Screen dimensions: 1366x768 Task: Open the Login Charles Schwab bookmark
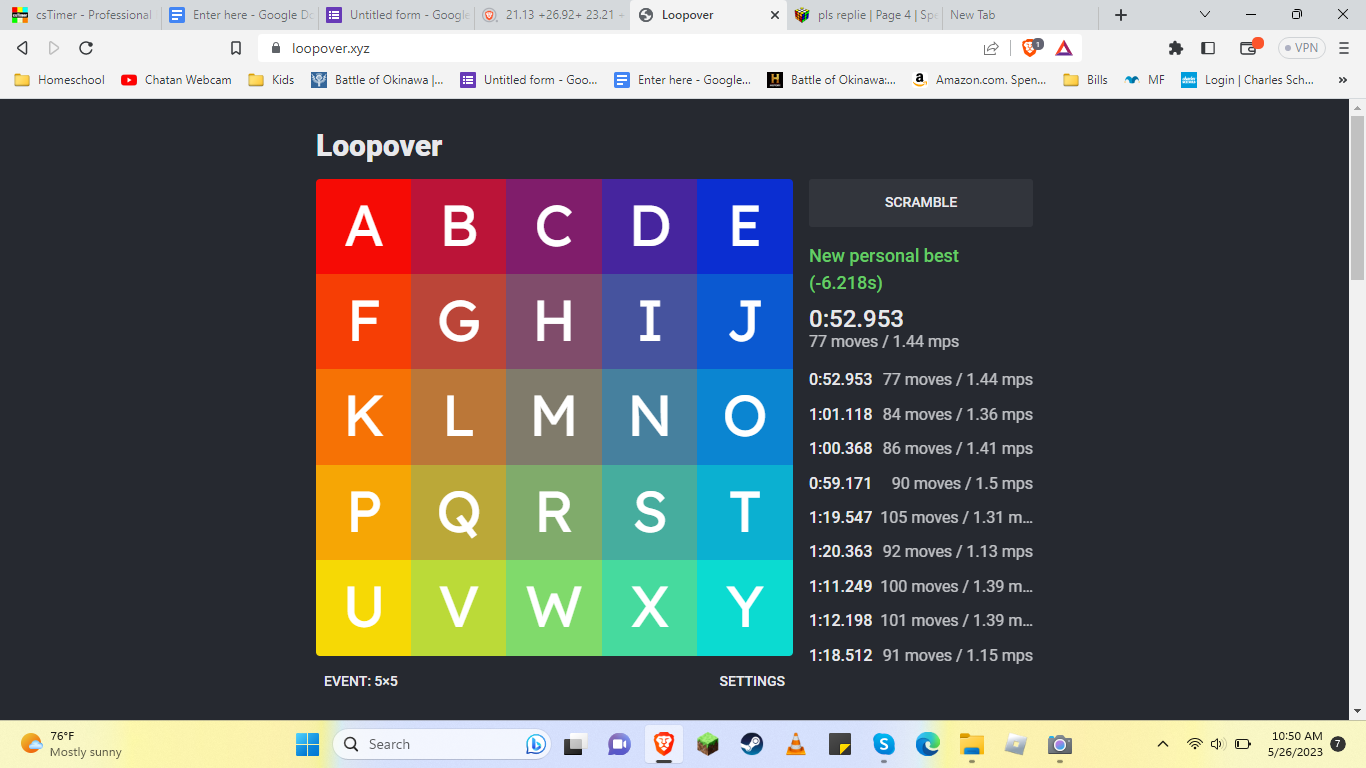(1248, 80)
